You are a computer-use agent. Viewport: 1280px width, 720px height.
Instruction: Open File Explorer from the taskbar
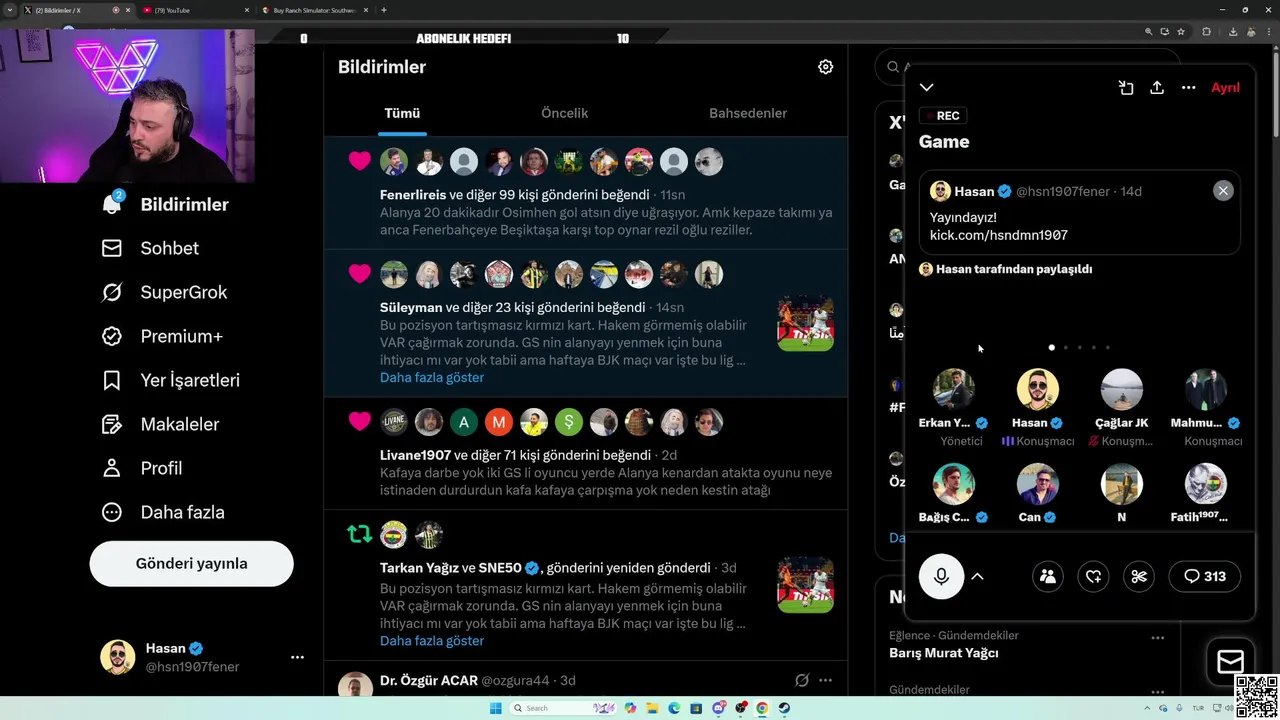pyautogui.click(x=652, y=708)
